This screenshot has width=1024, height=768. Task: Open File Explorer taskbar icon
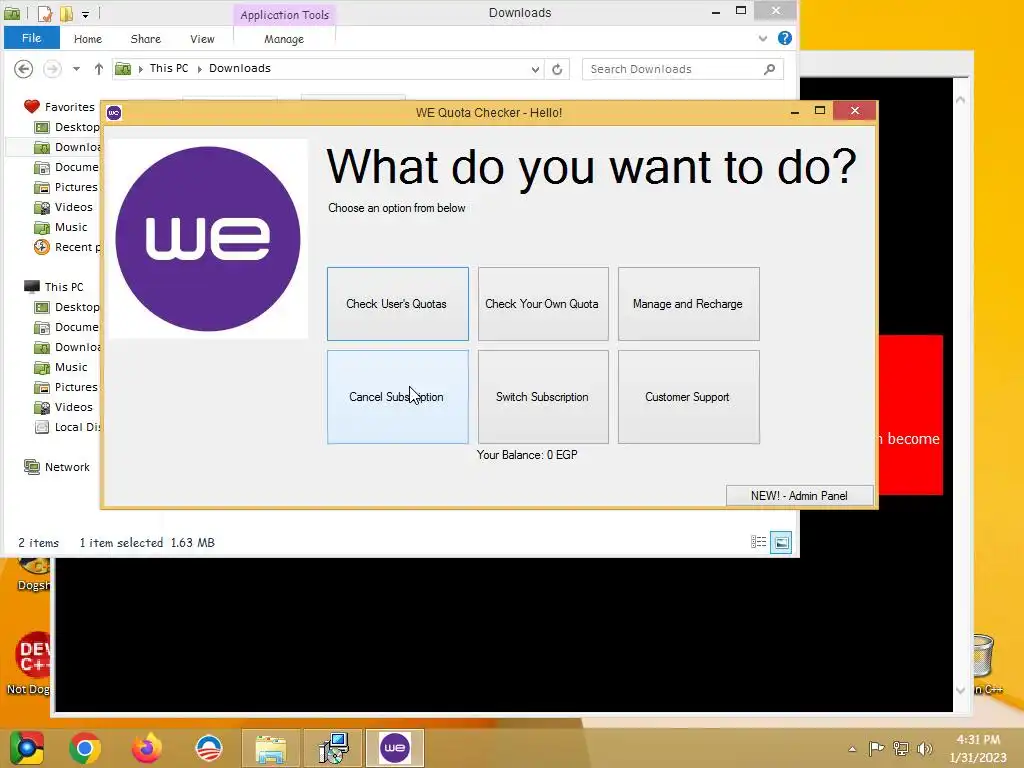(270, 748)
